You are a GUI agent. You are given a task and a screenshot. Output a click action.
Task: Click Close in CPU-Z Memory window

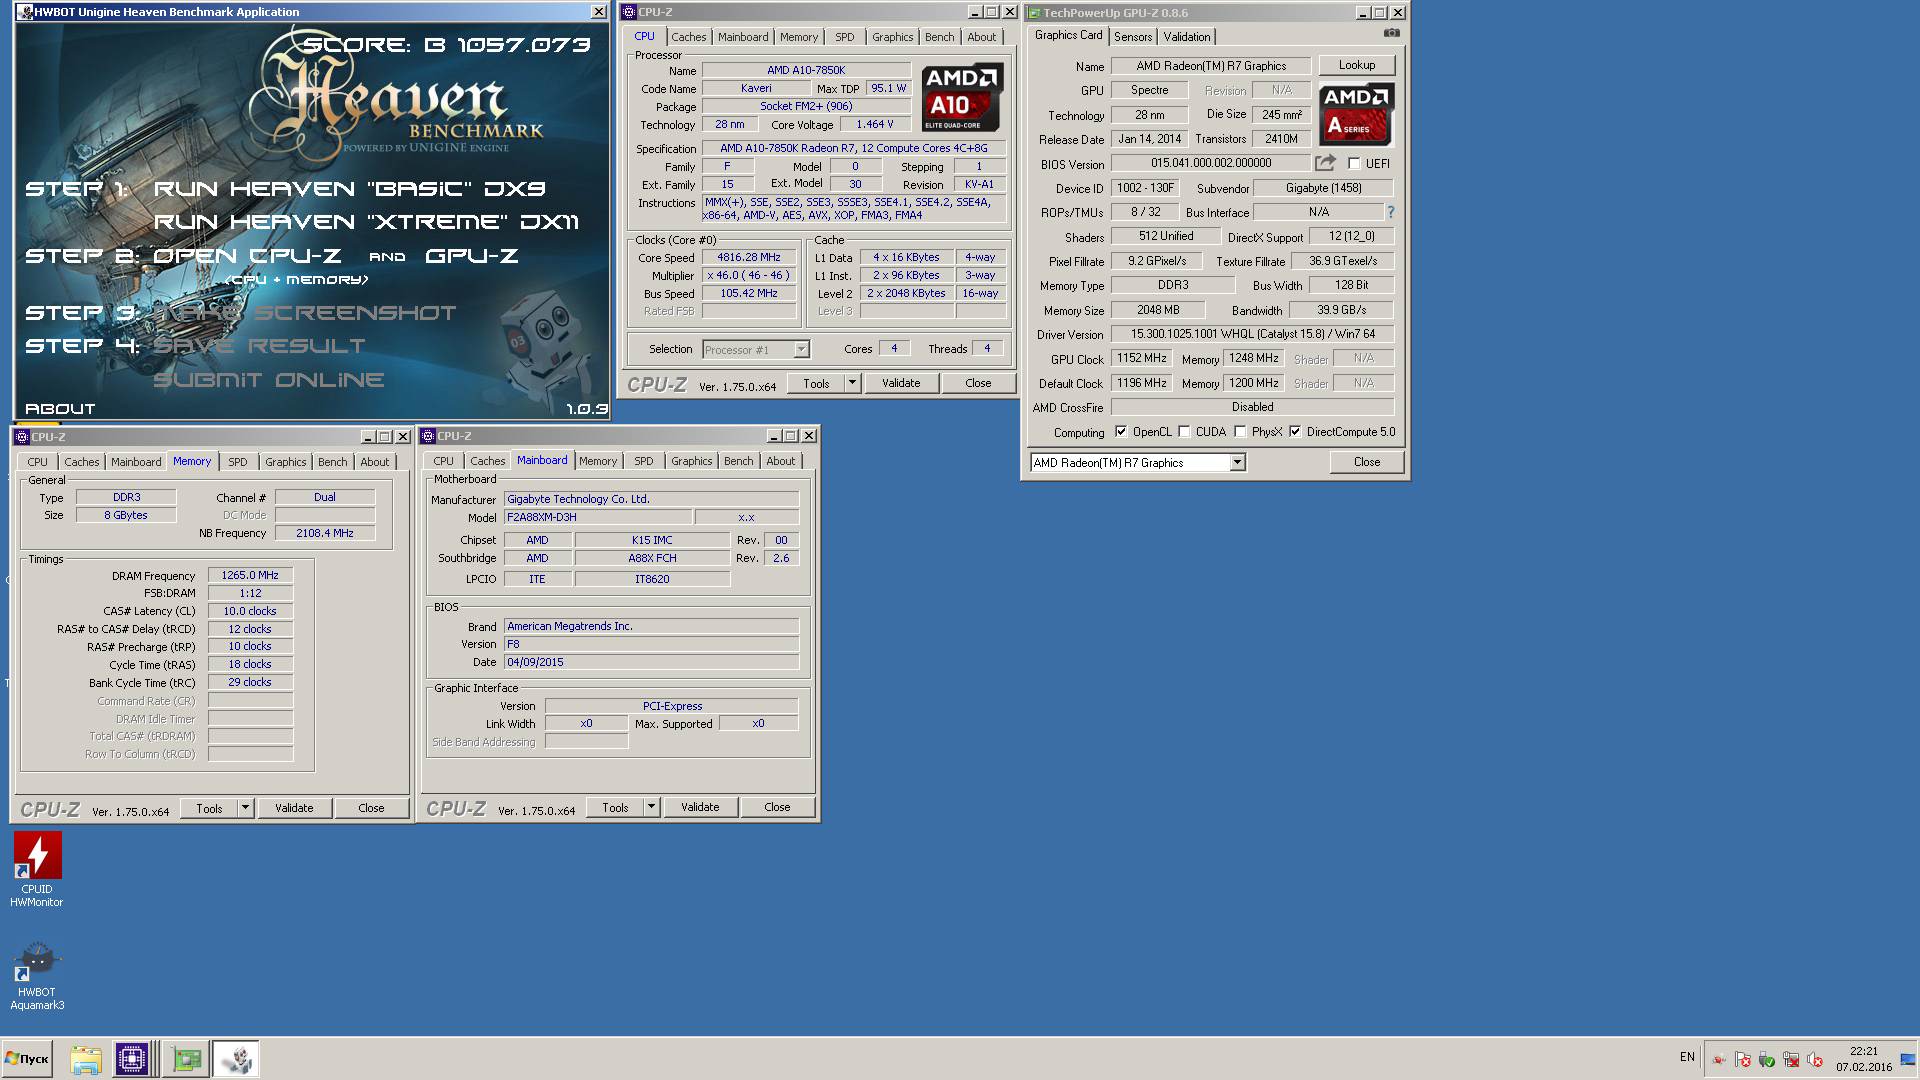coord(371,808)
